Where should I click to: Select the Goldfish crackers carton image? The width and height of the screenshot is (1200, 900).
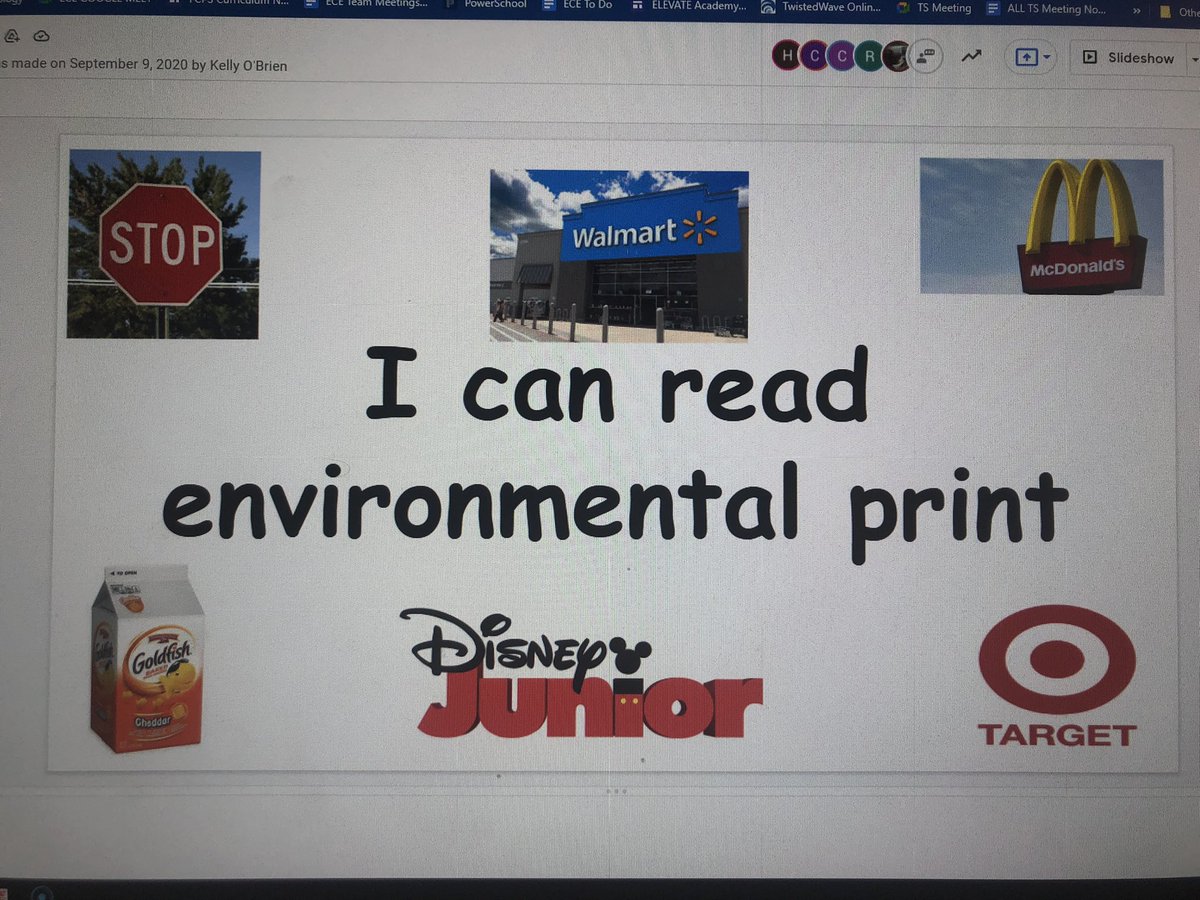coord(146,660)
